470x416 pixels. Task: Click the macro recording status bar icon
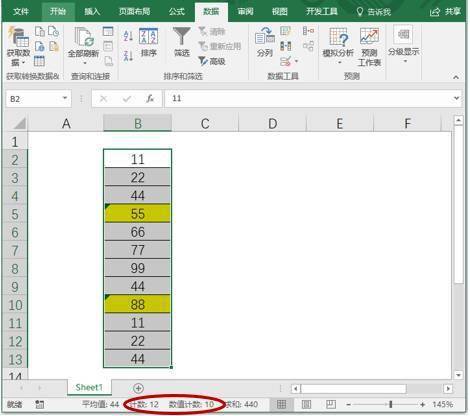point(40,404)
